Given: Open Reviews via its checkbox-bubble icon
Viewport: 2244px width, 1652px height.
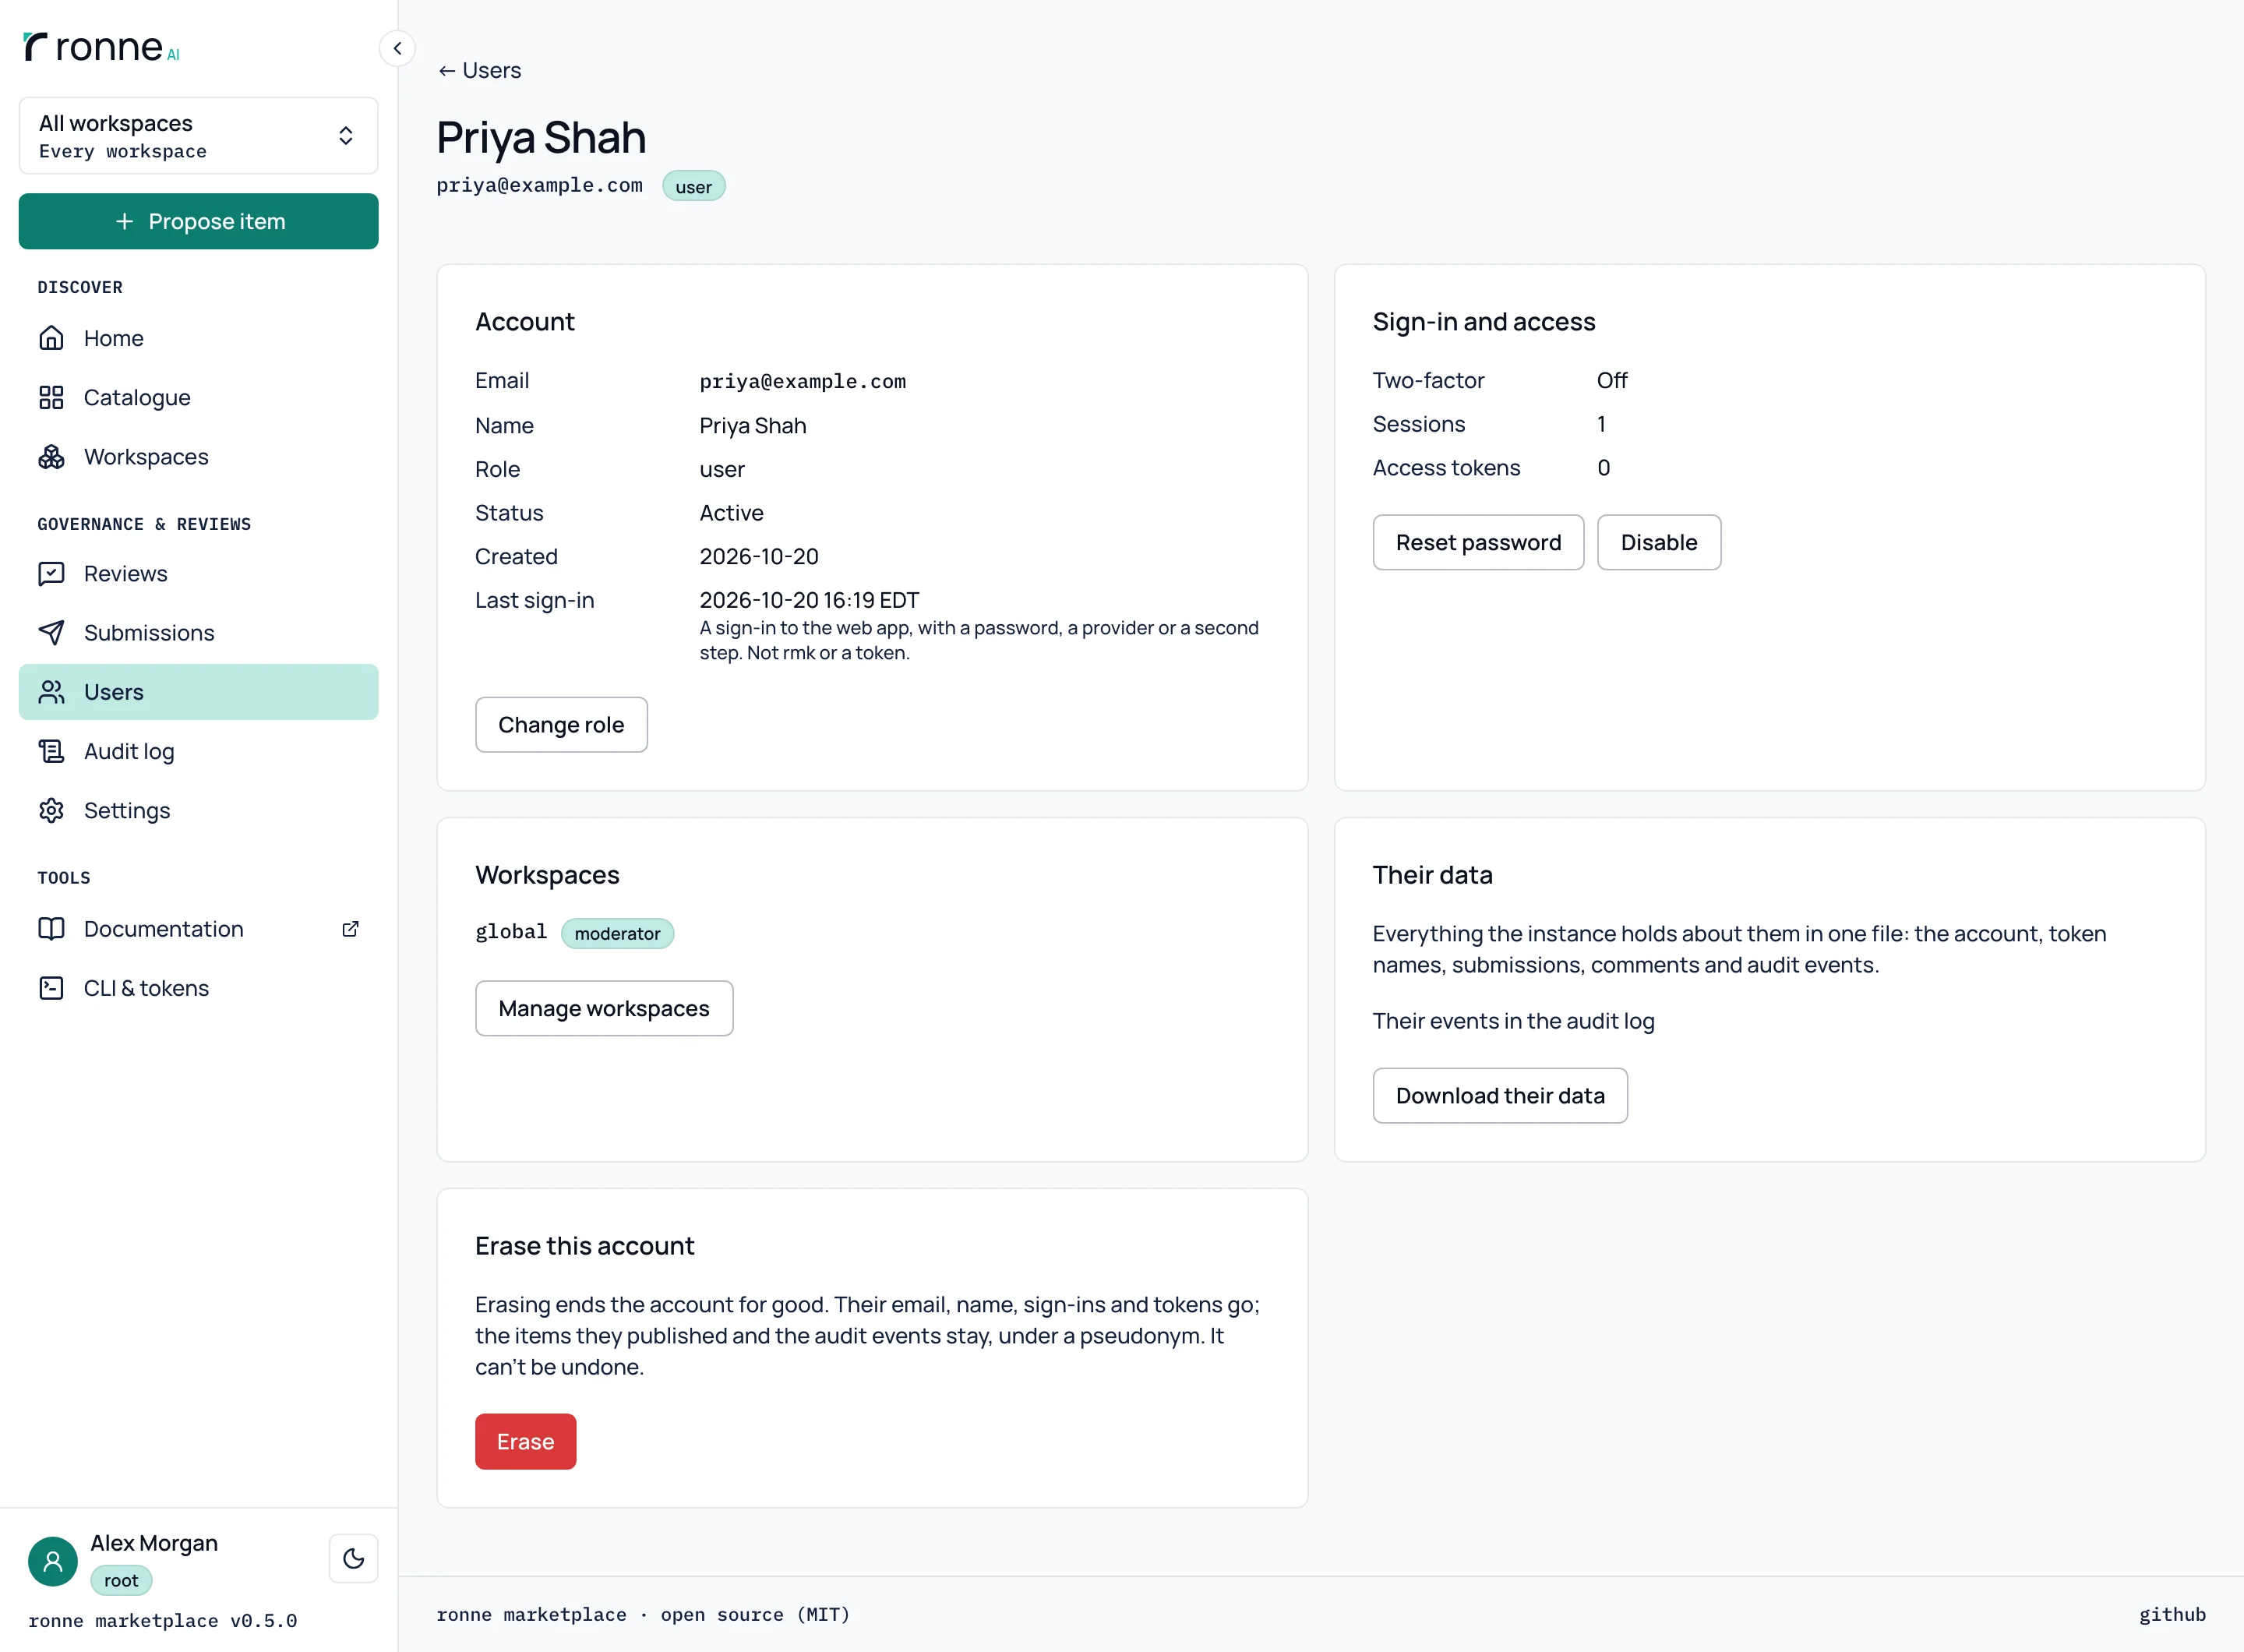Looking at the screenshot, I should (51, 573).
